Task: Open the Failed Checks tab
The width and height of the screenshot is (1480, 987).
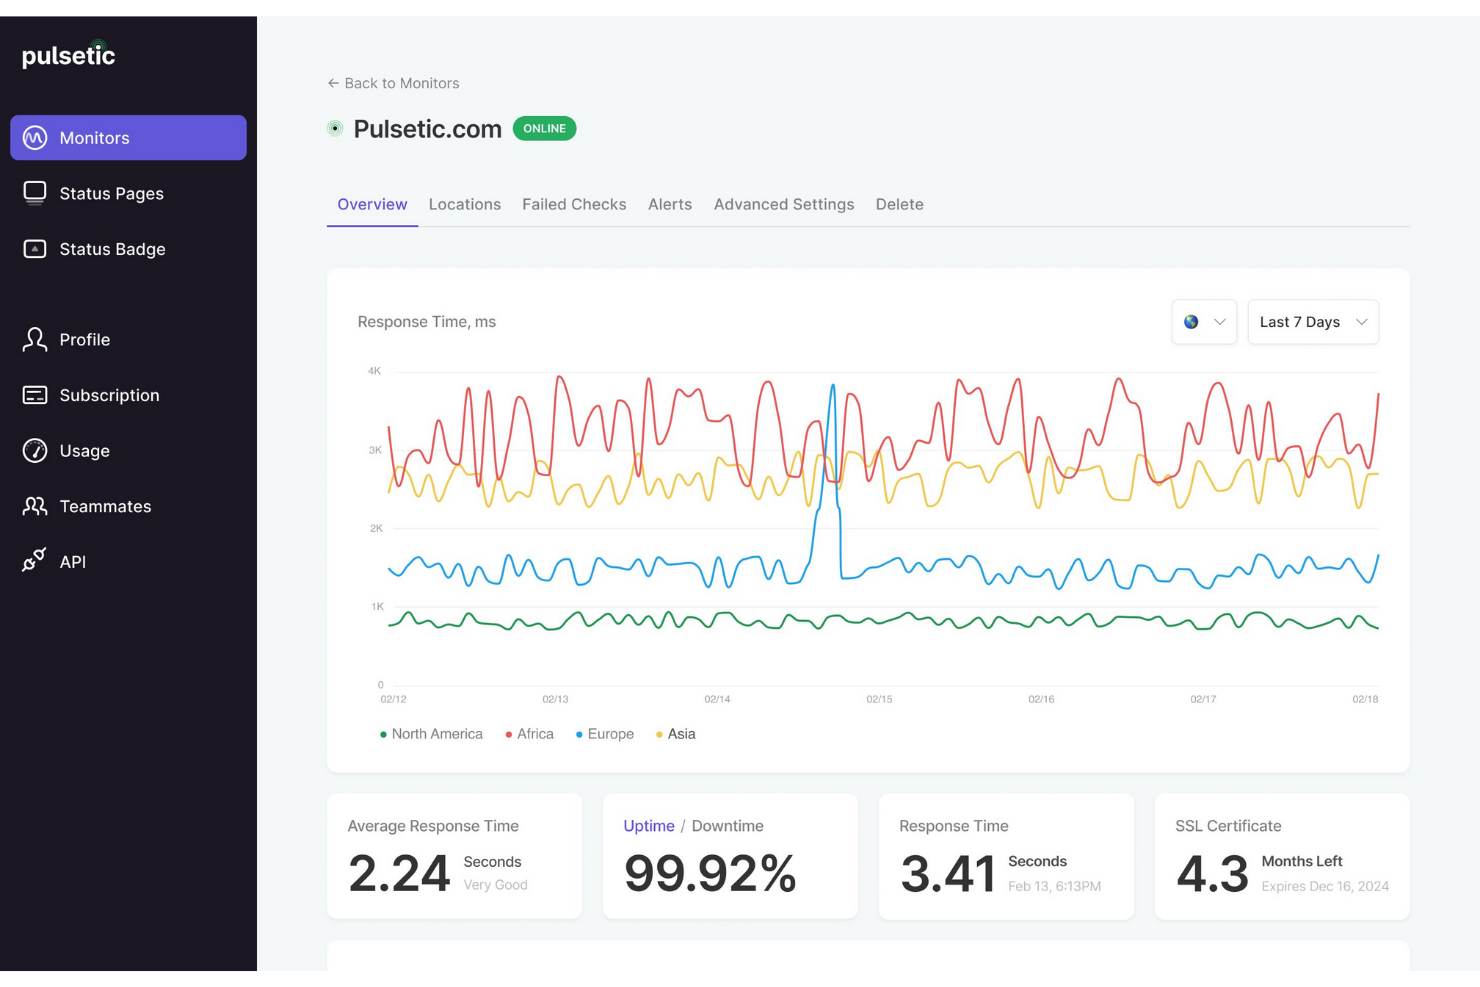Action: [x=574, y=204]
